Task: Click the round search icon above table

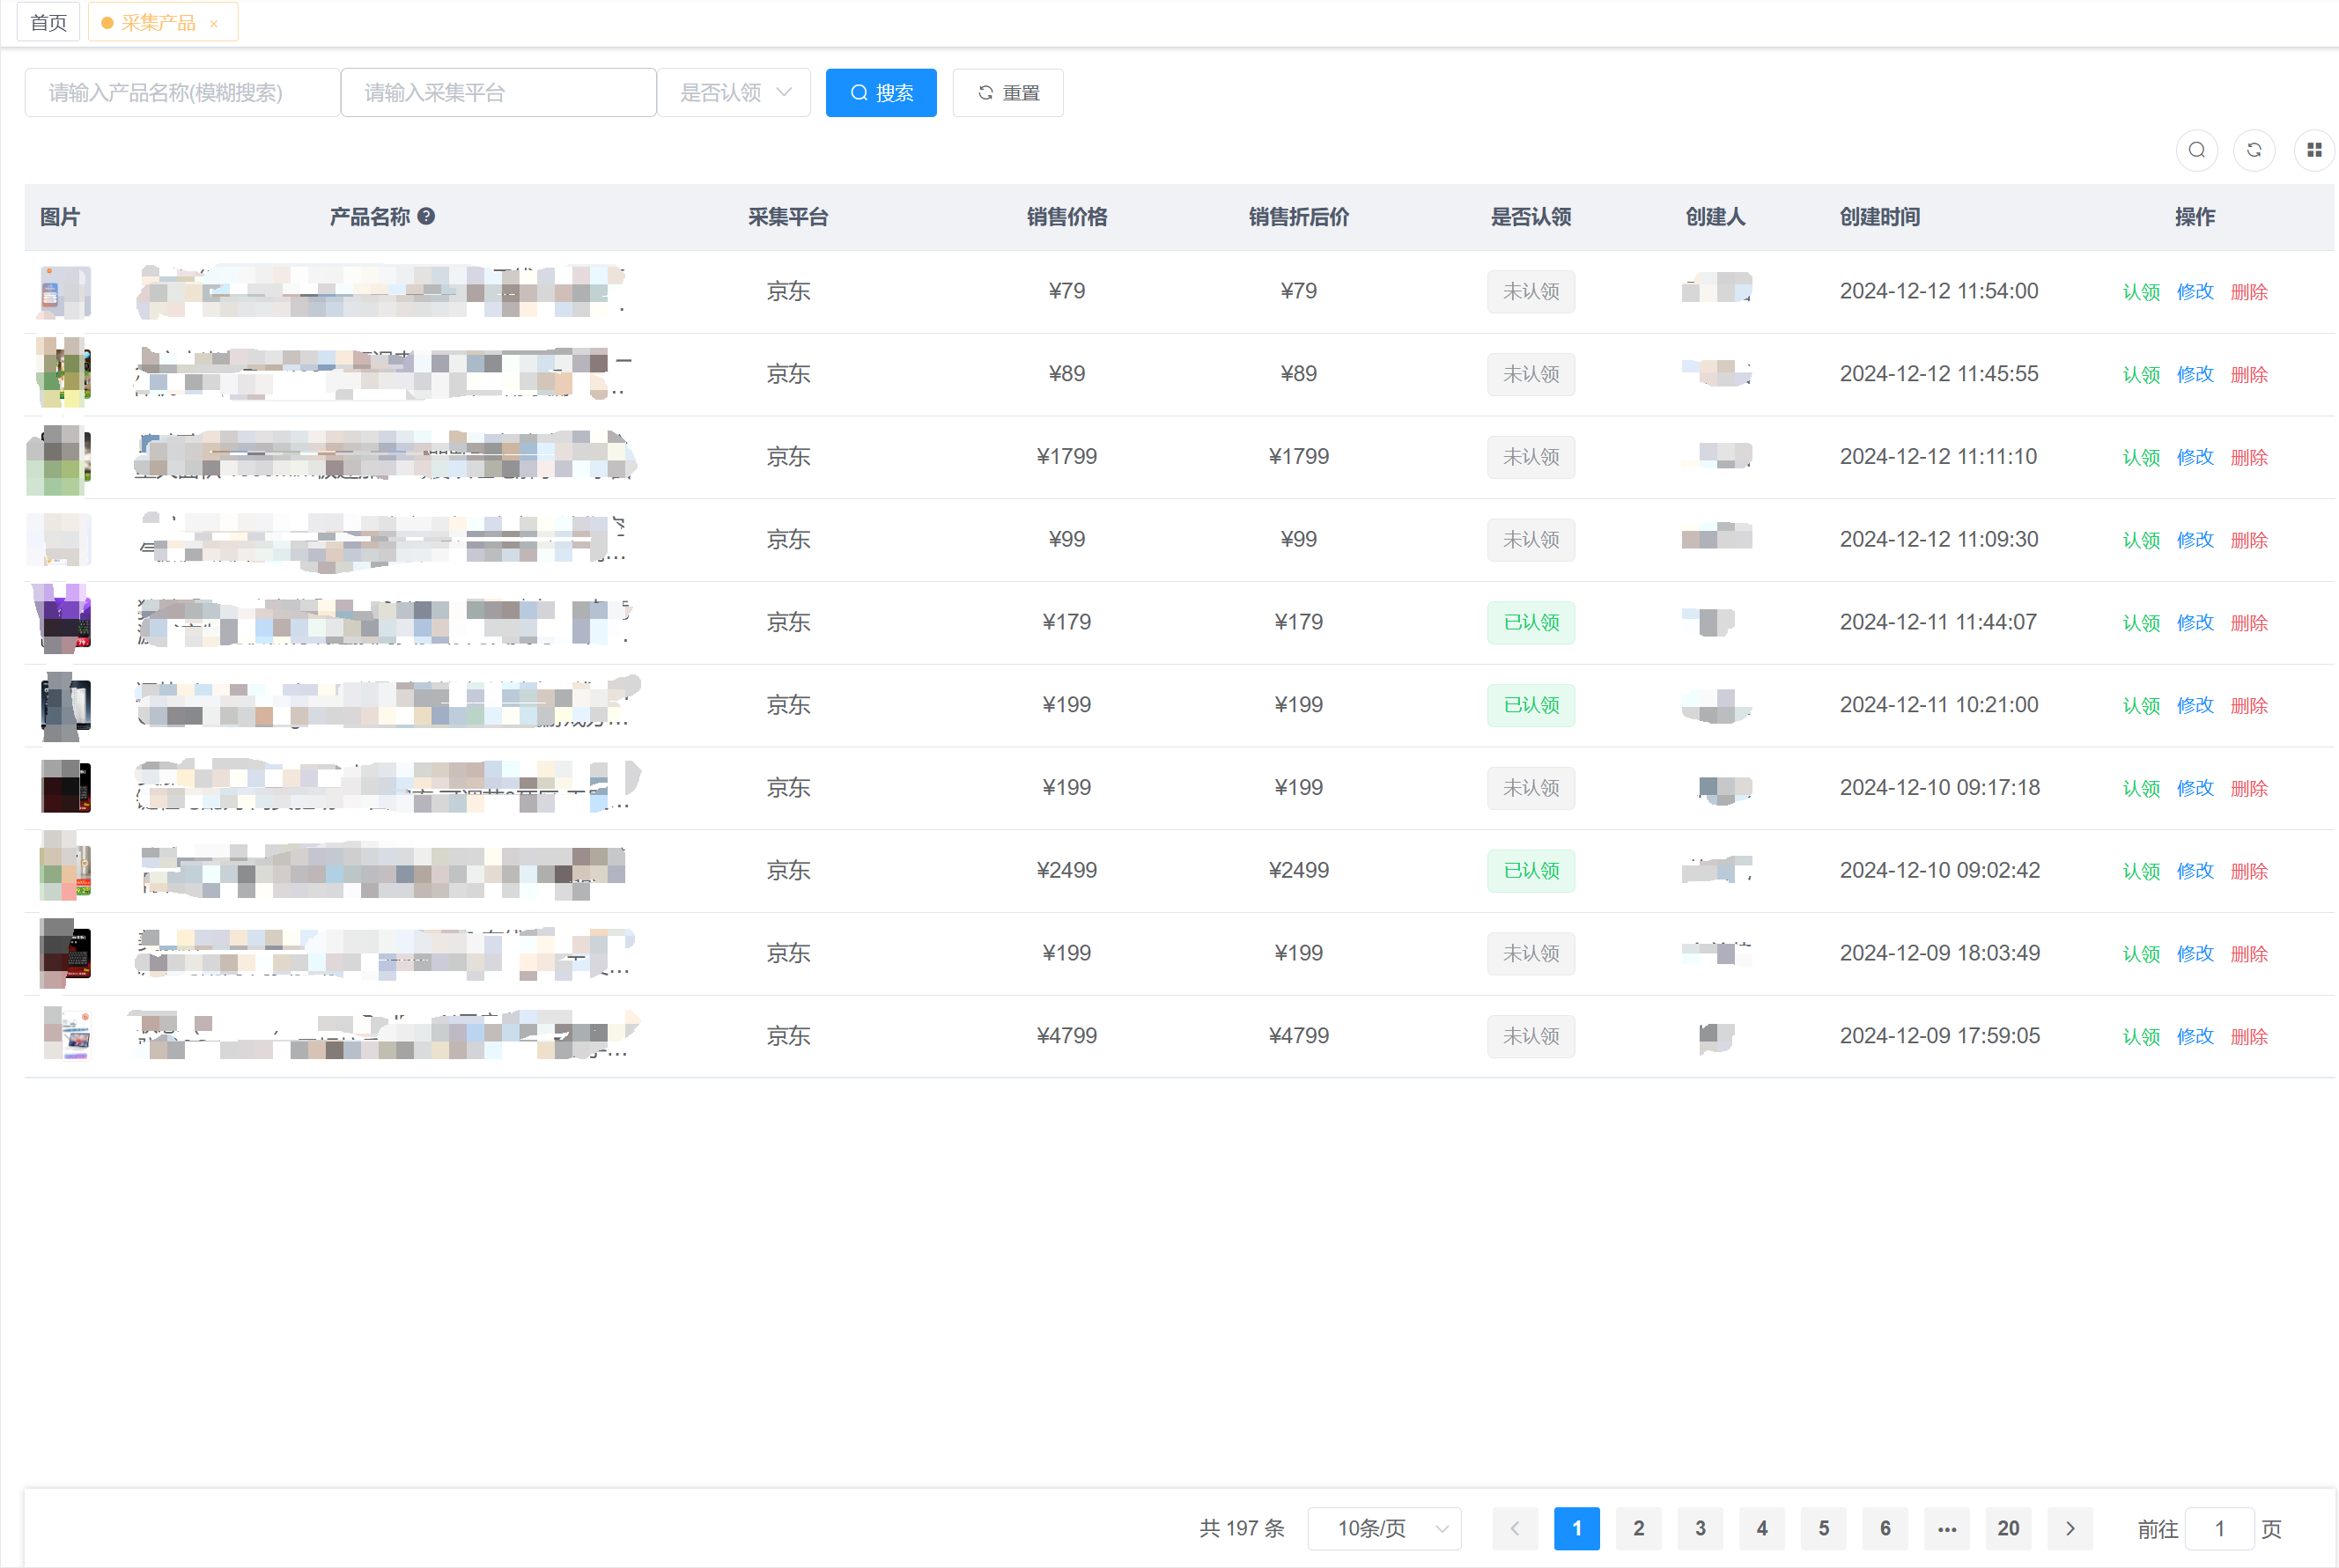Action: click(x=2196, y=150)
